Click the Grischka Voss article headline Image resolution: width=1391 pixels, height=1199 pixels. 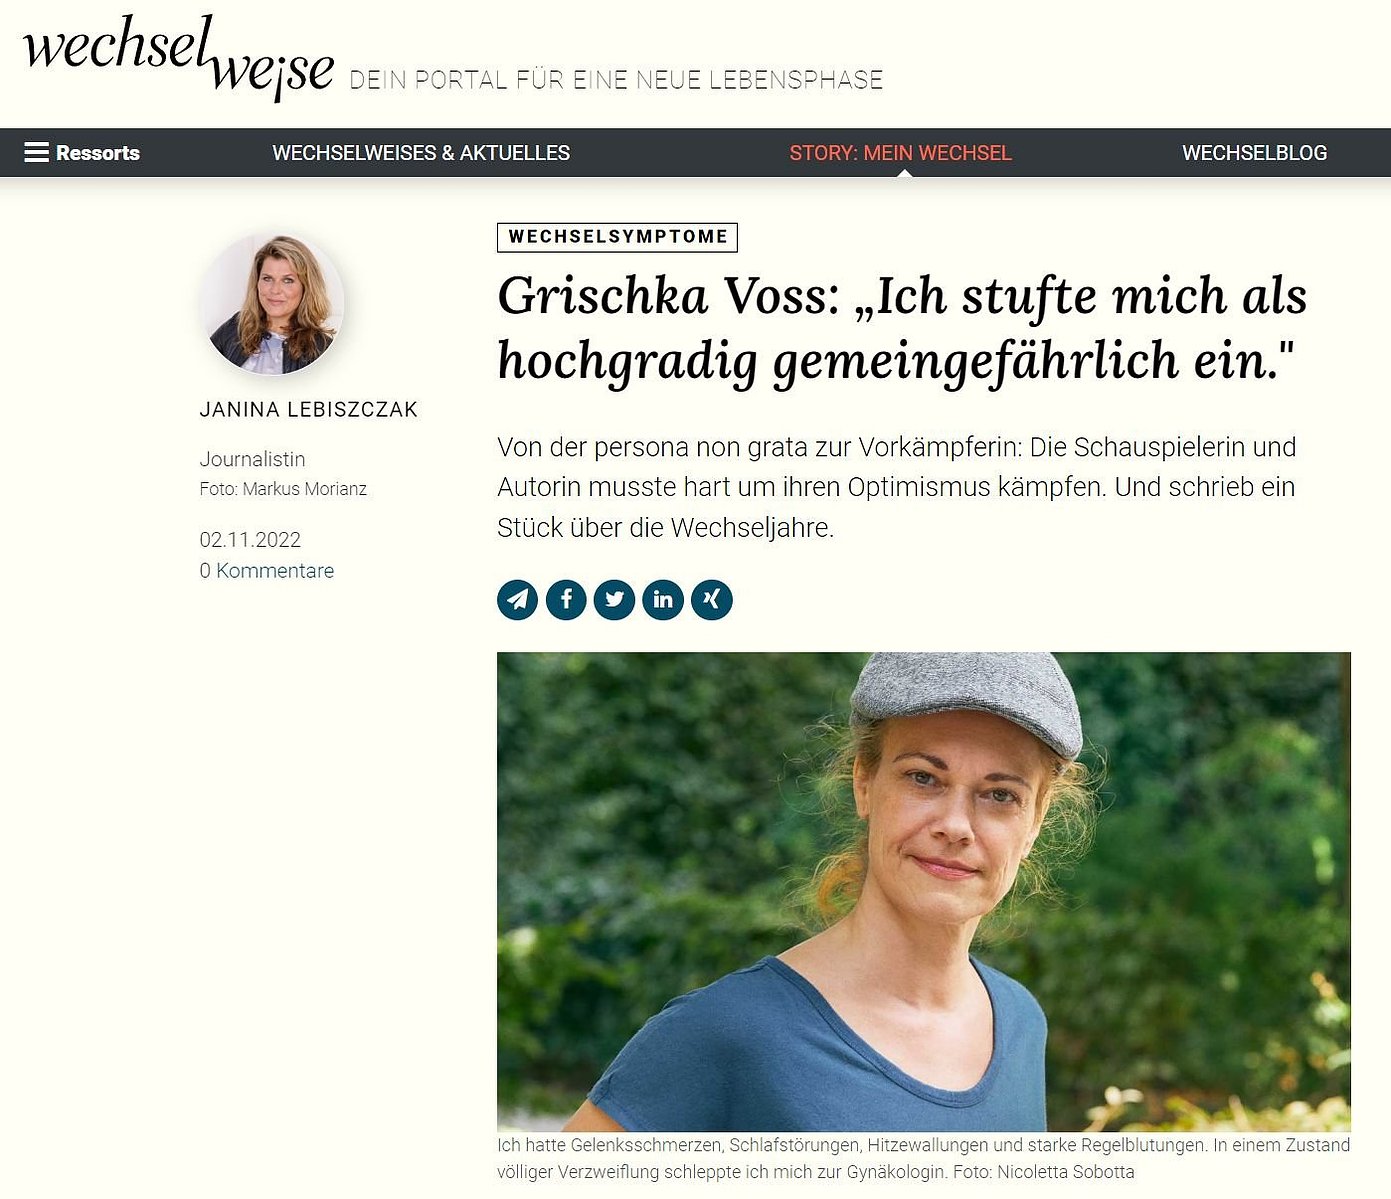902,328
